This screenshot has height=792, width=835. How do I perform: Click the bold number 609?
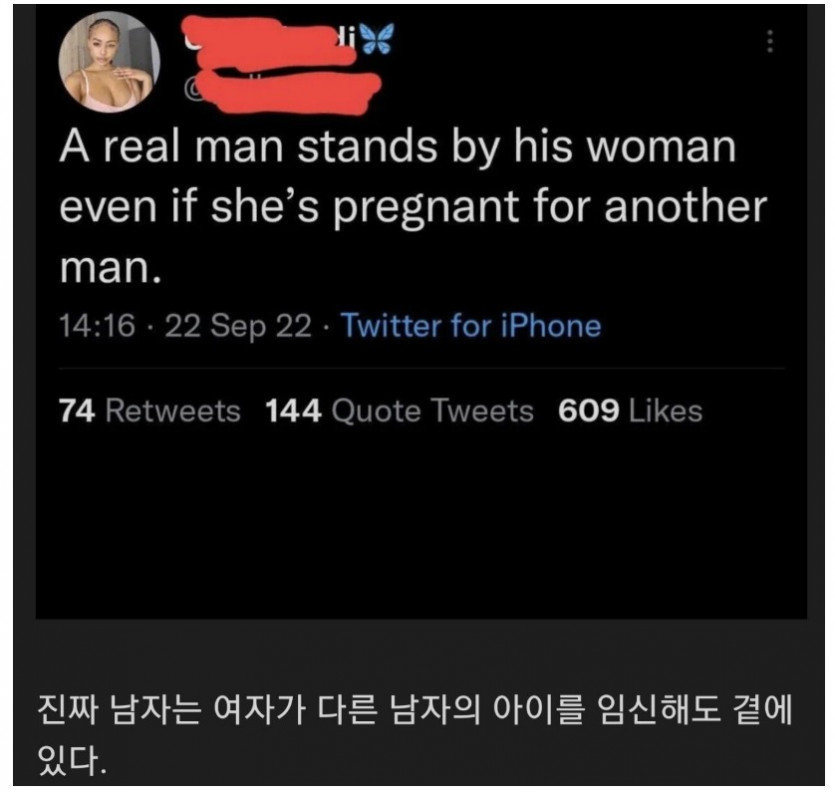[x=588, y=411]
